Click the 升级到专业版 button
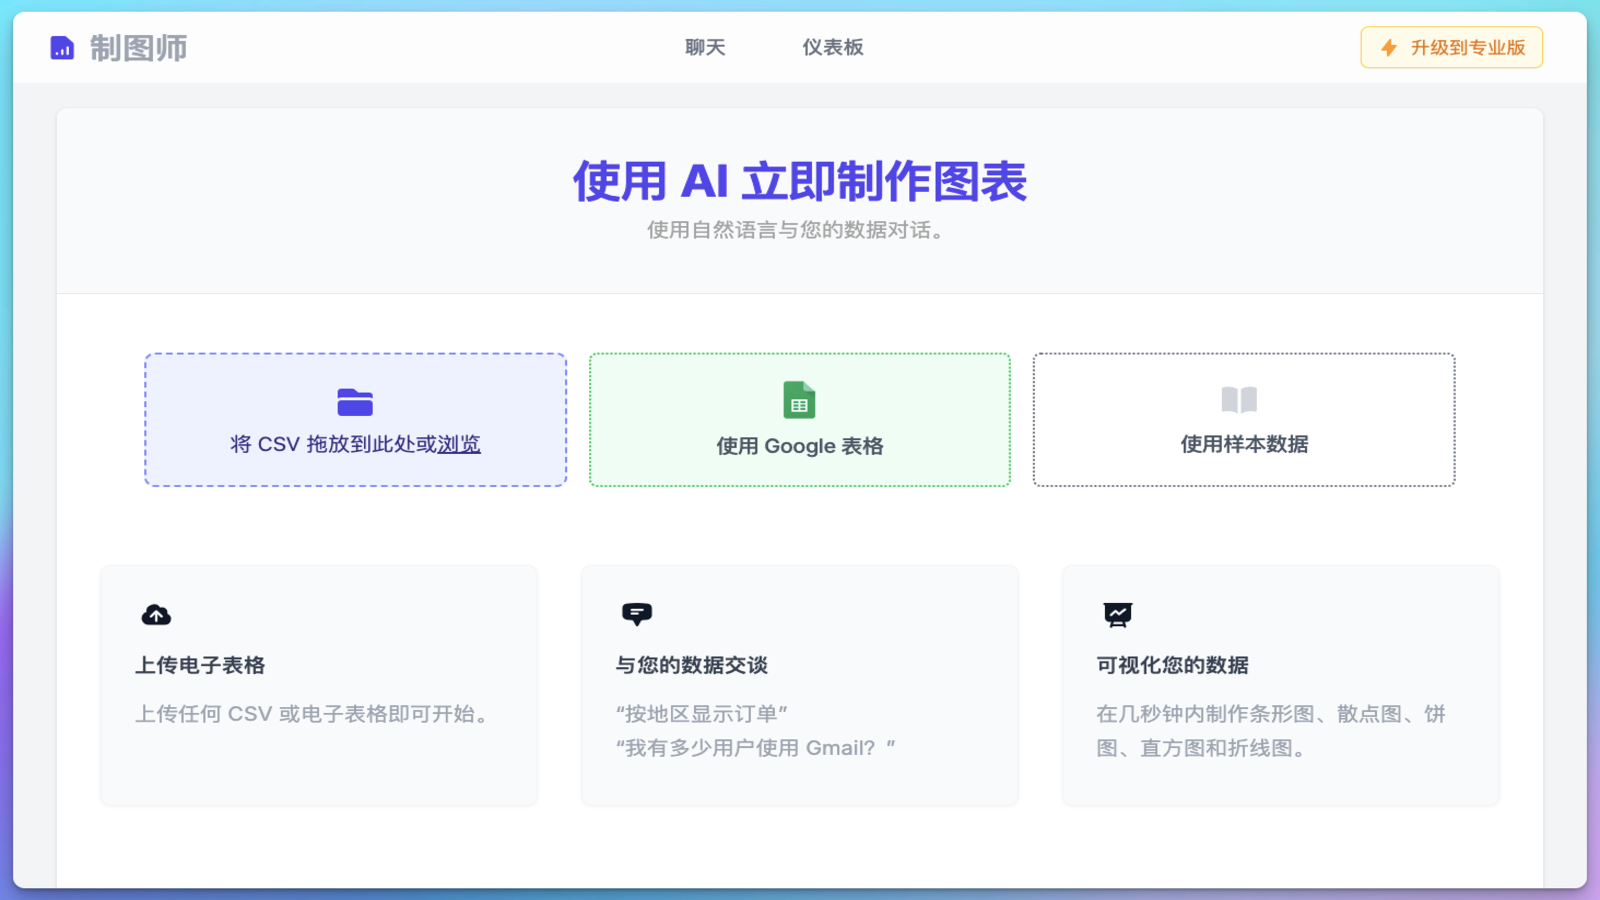The height and width of the screenshot is (900, 1600). (1451, 47)
